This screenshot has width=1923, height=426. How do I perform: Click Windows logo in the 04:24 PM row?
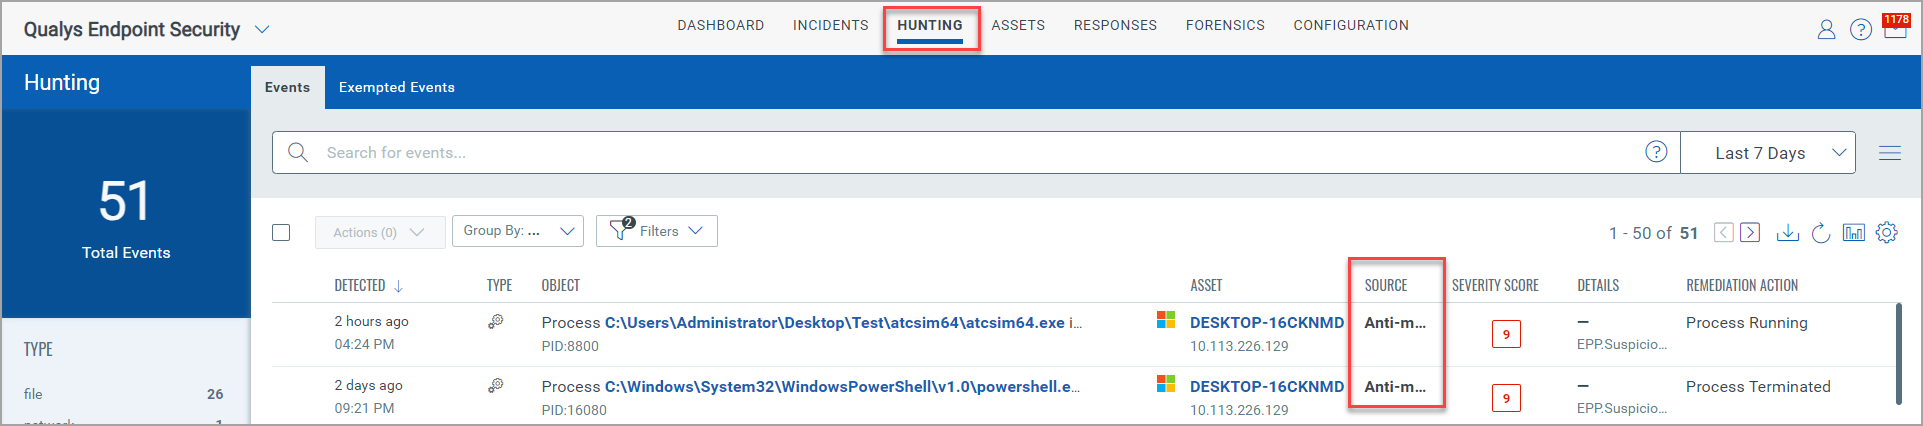[1166, 320]
